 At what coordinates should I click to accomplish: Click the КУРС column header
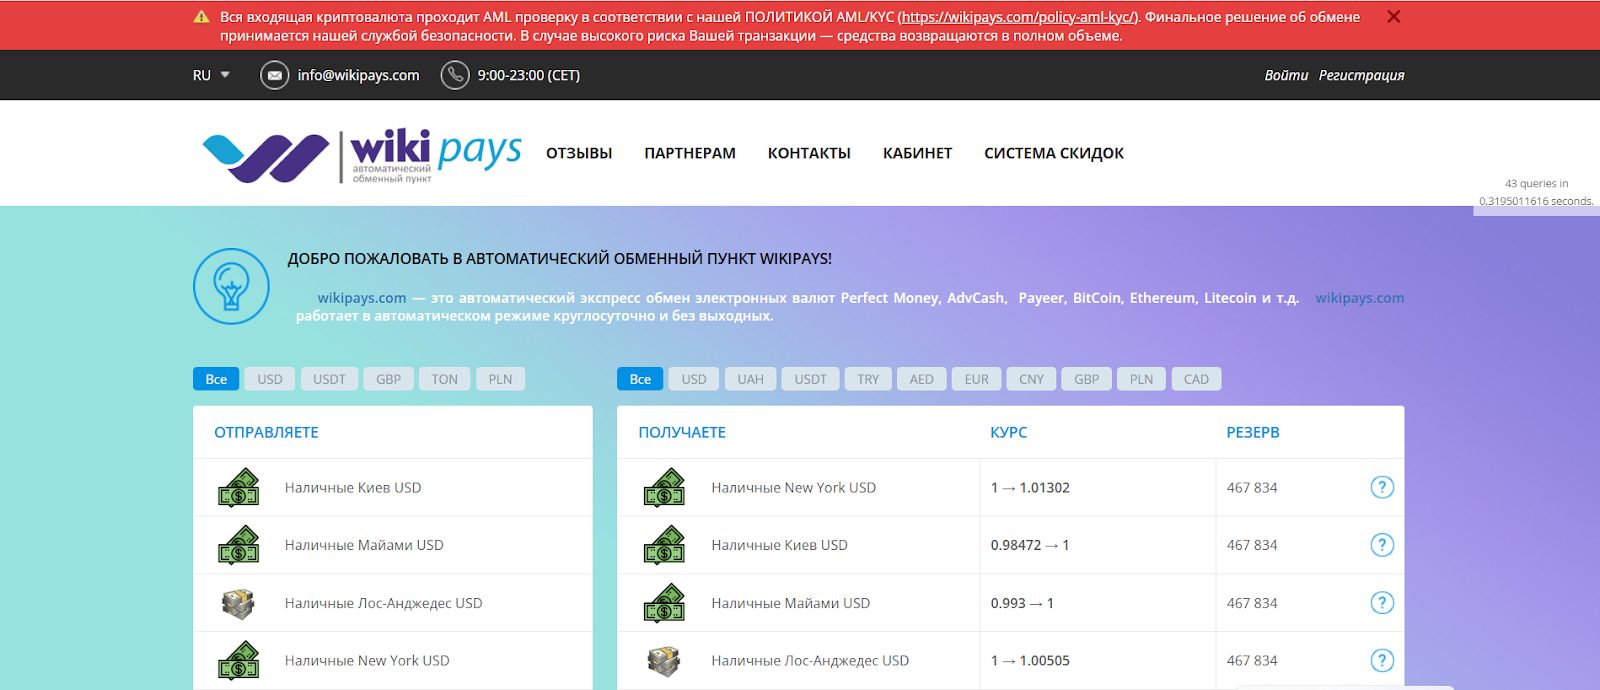(x=1008, y=432)
